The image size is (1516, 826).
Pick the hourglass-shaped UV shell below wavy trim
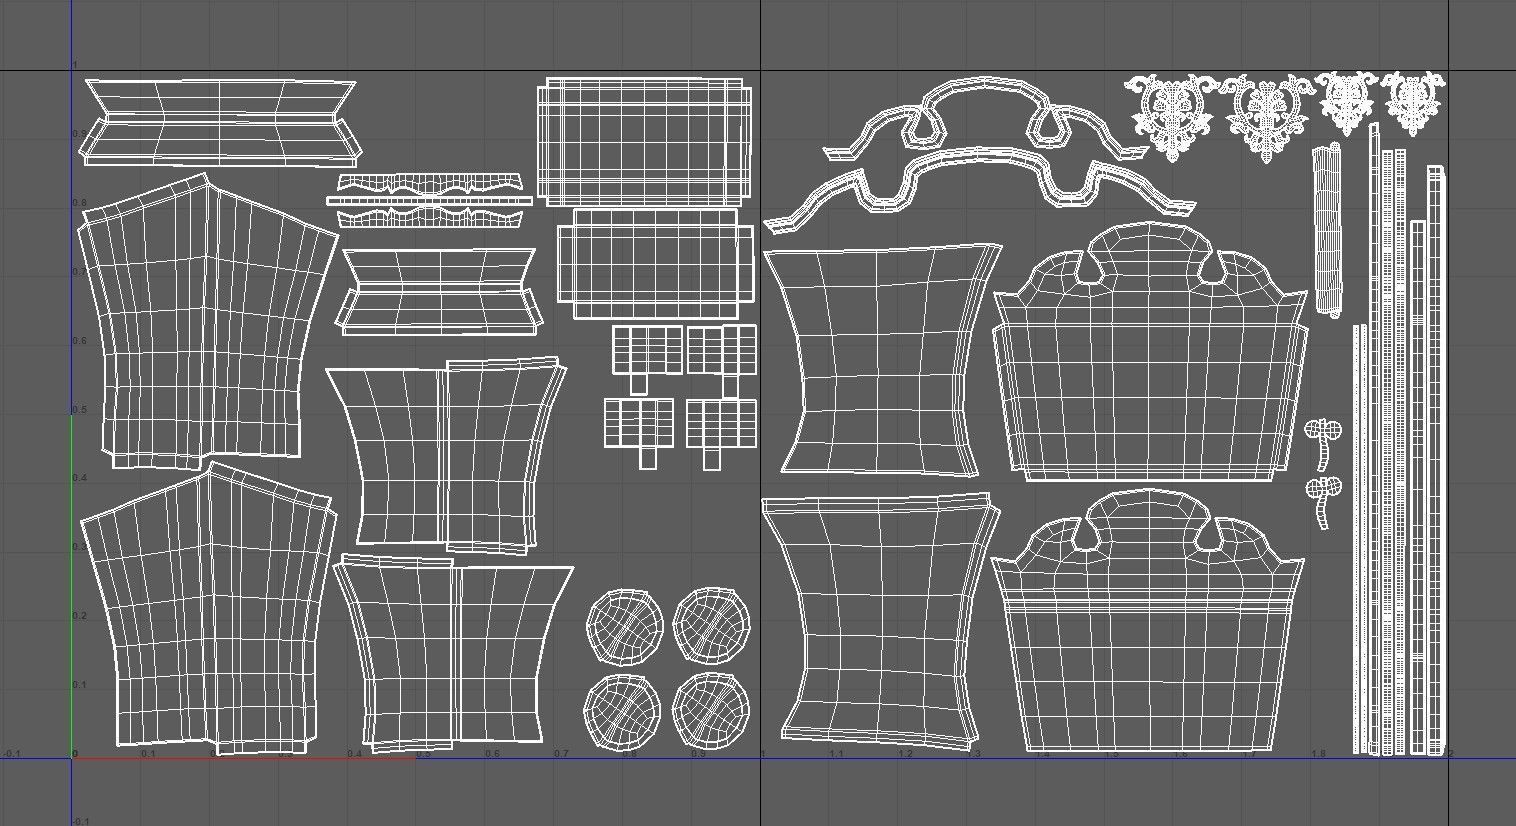[x=439, y=291]
